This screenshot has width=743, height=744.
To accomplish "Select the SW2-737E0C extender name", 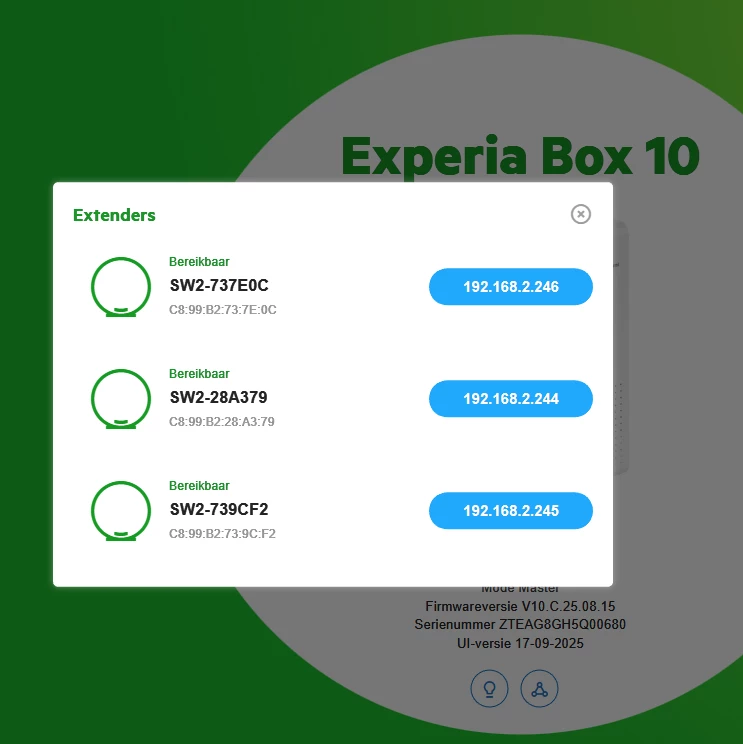I will [x=219, y=285].
